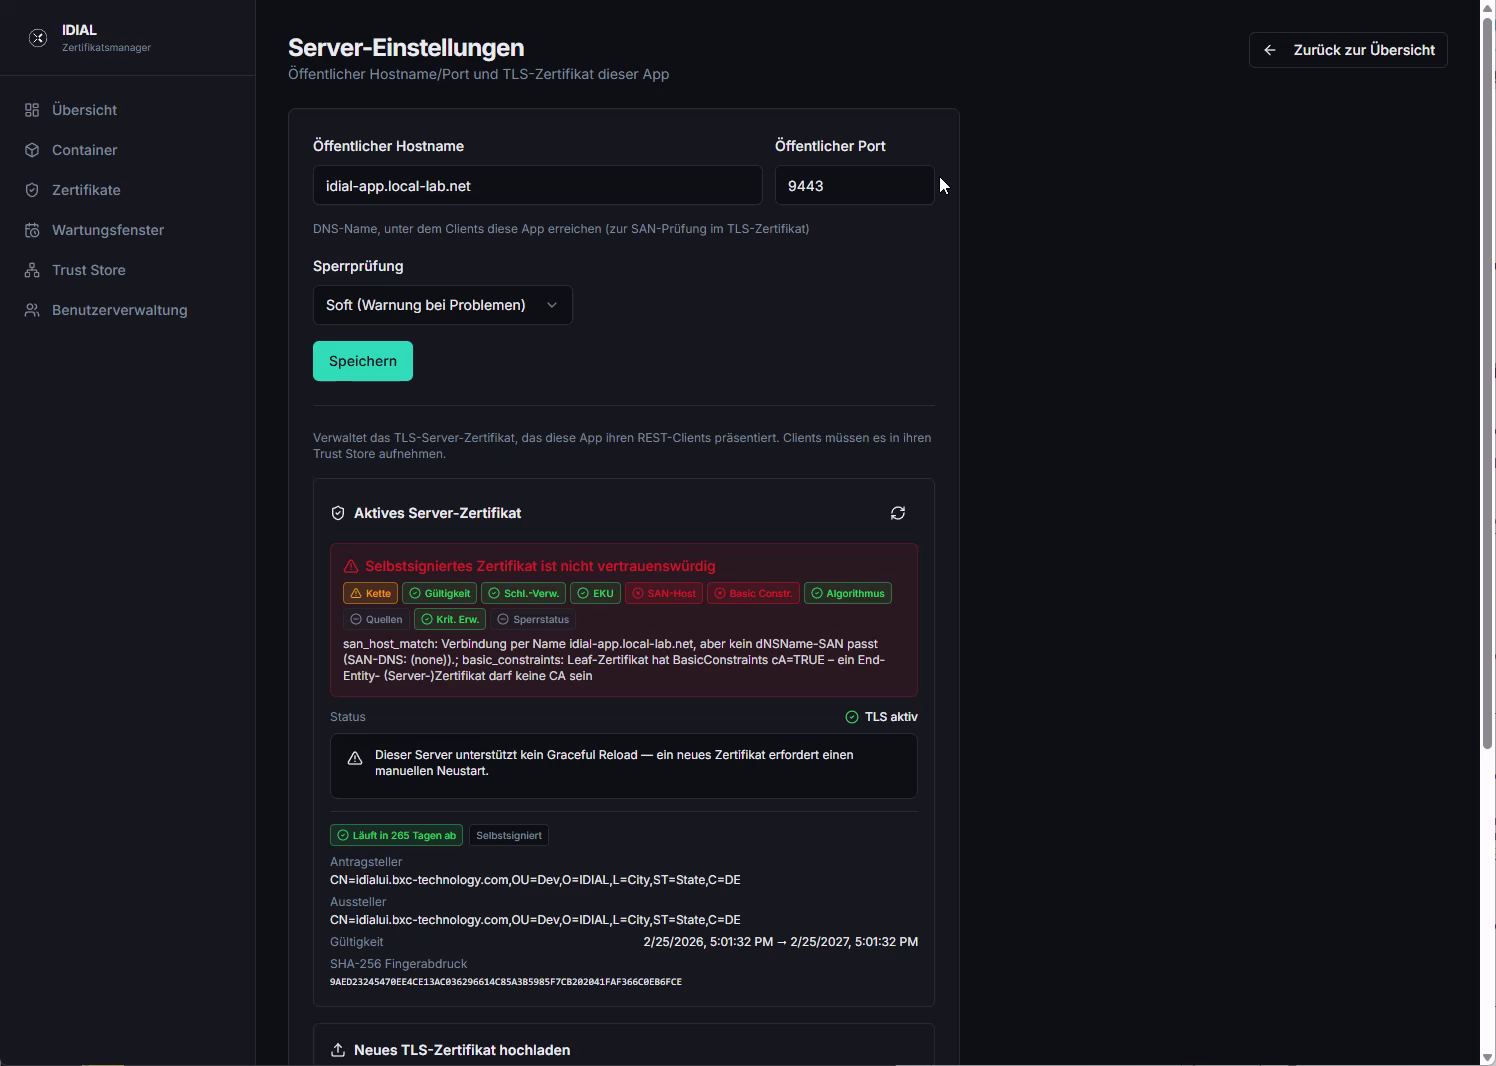Click the Sperrstatus badge
The height and width of the screenshot is (1066, 1496).
point(533,619)
